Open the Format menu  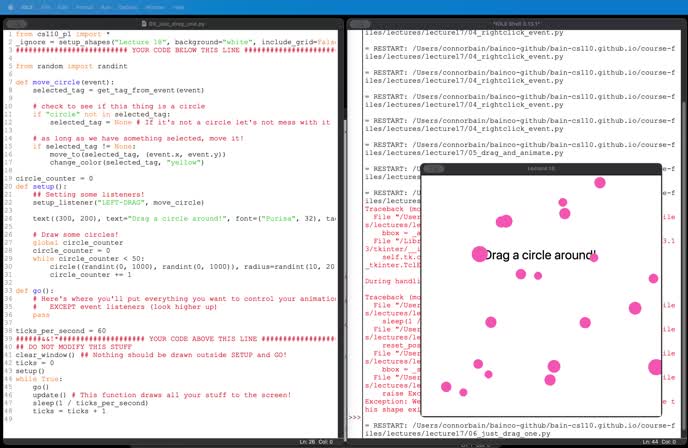pyautogui.click(x=84, y=7)
